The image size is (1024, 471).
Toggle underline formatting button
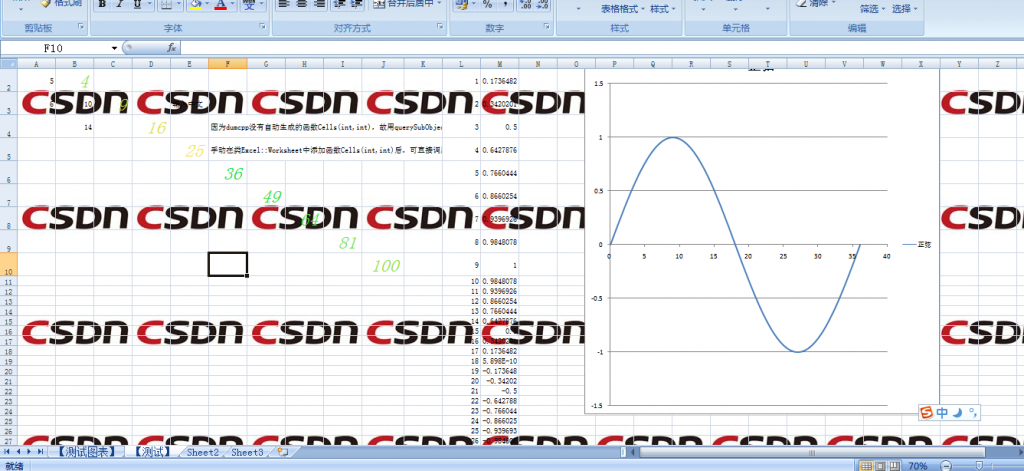136,5
